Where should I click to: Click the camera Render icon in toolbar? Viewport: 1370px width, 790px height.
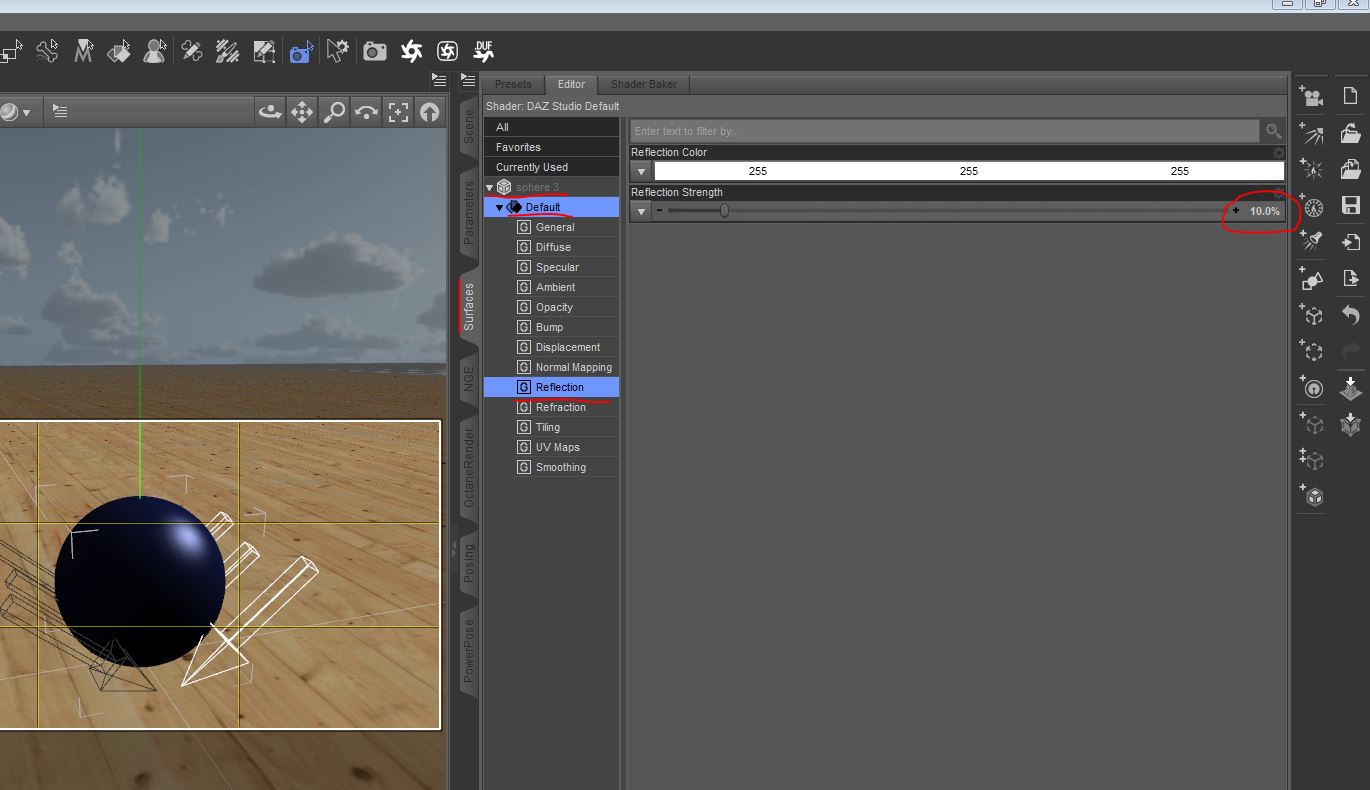pos(375,51)
